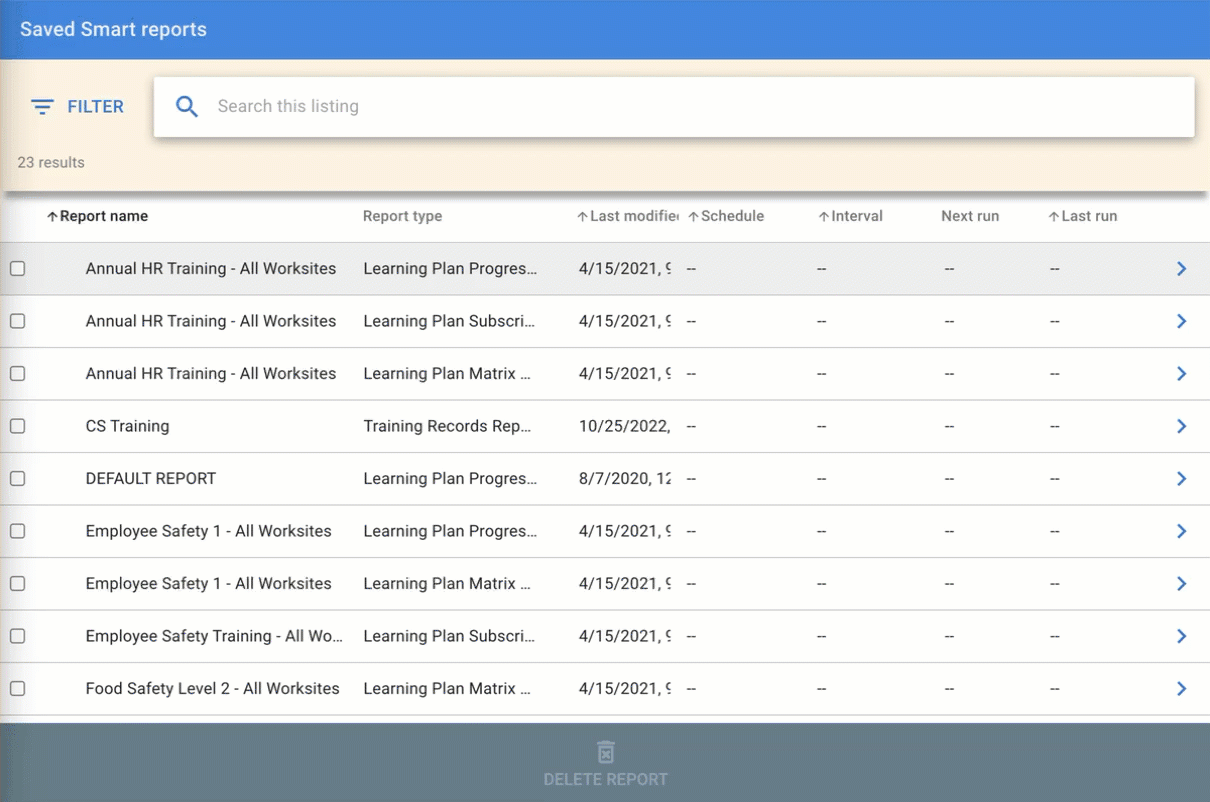Check the first Annual HR Training row
Image resolution: width=1210 pixels, height=802 pixels.
pyautogui.click(x=17, y=268)
